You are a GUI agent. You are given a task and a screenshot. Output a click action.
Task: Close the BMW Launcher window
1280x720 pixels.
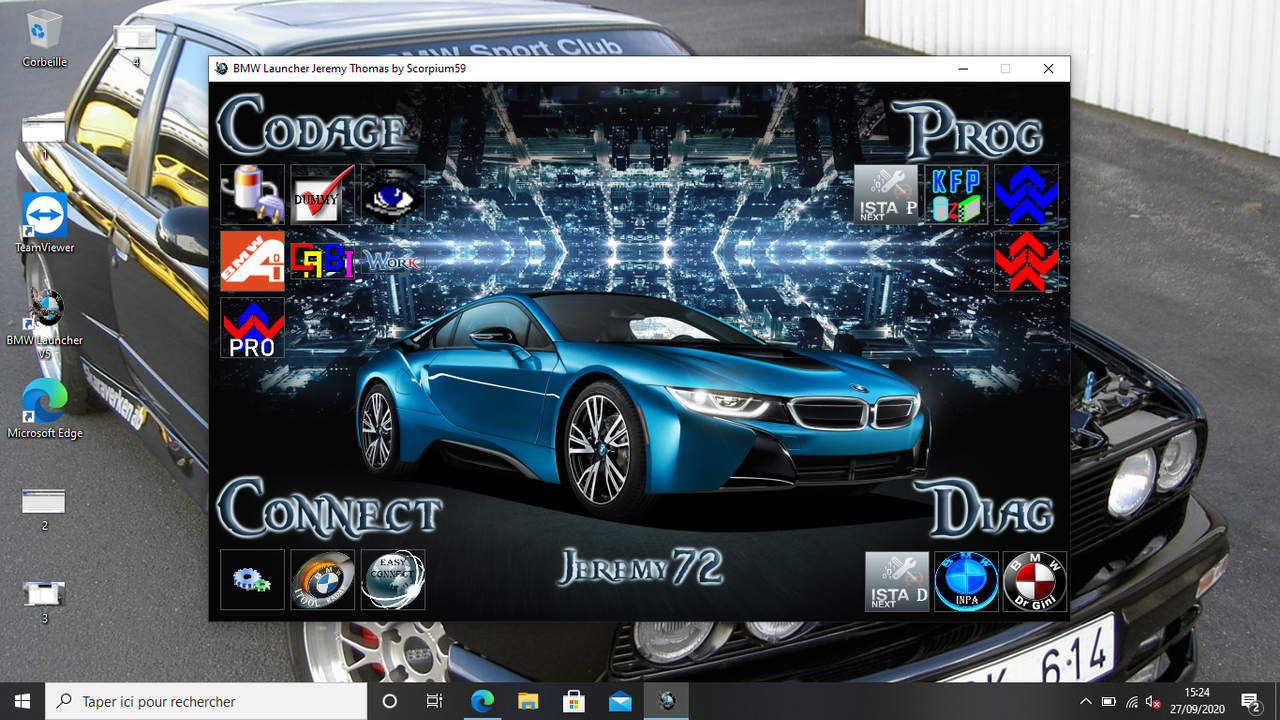[x=1048, y=69]
